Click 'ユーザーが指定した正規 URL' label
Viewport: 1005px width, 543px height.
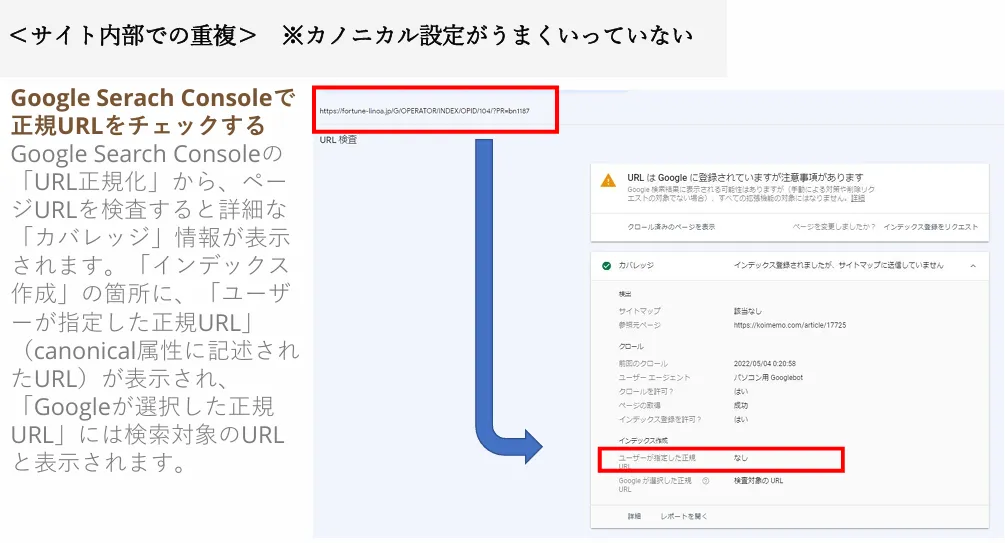[x=656, y=462]
